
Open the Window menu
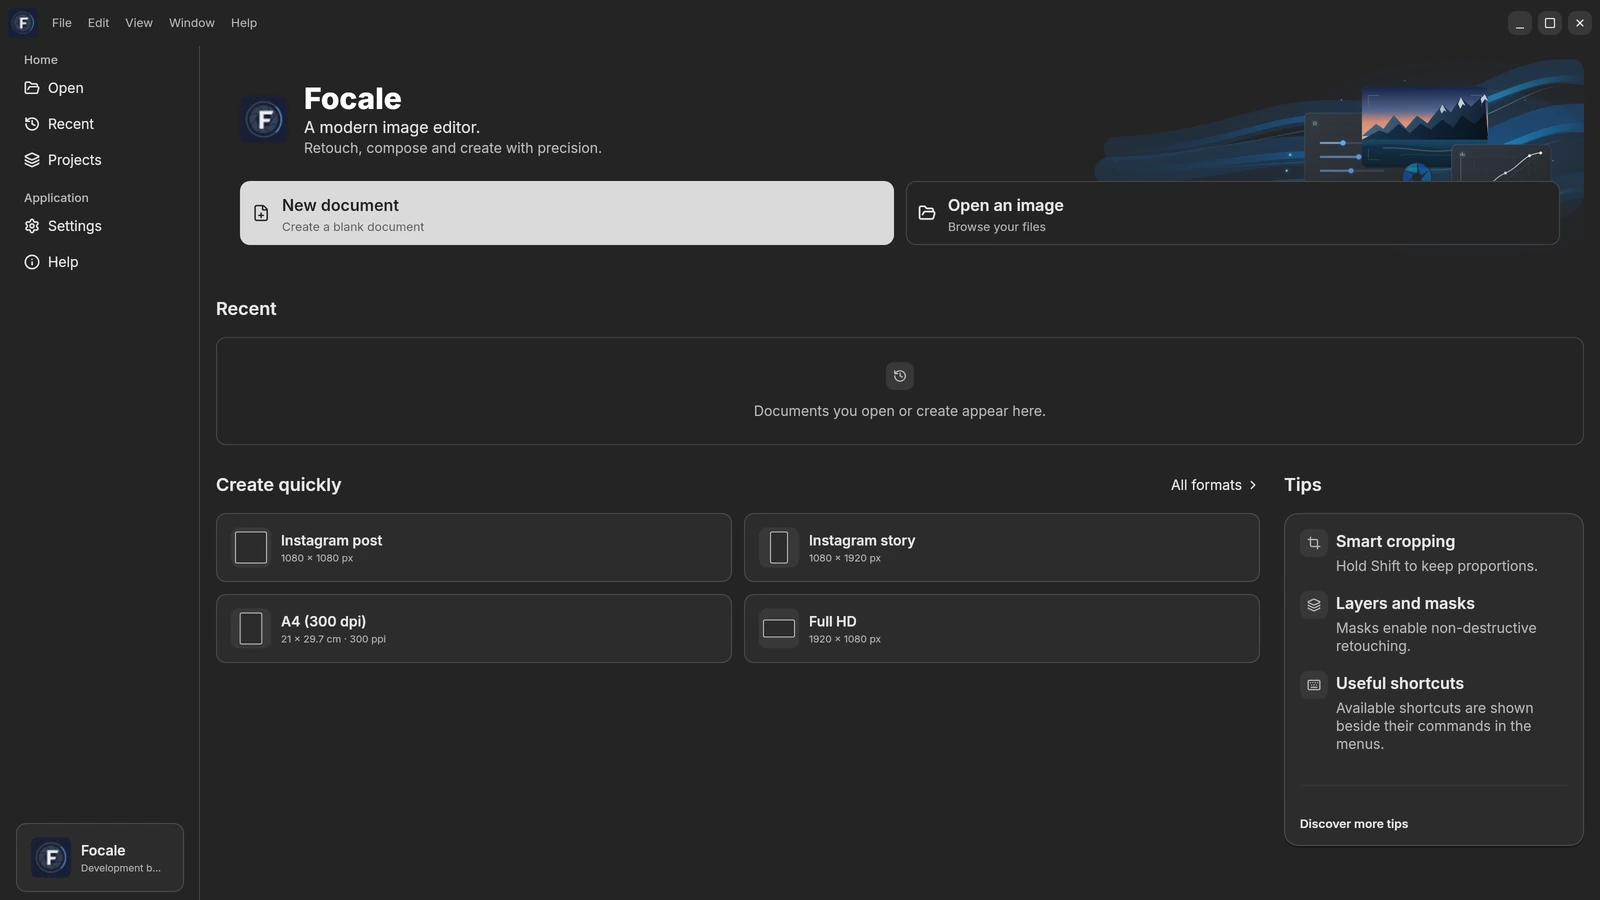pos(192,23)
